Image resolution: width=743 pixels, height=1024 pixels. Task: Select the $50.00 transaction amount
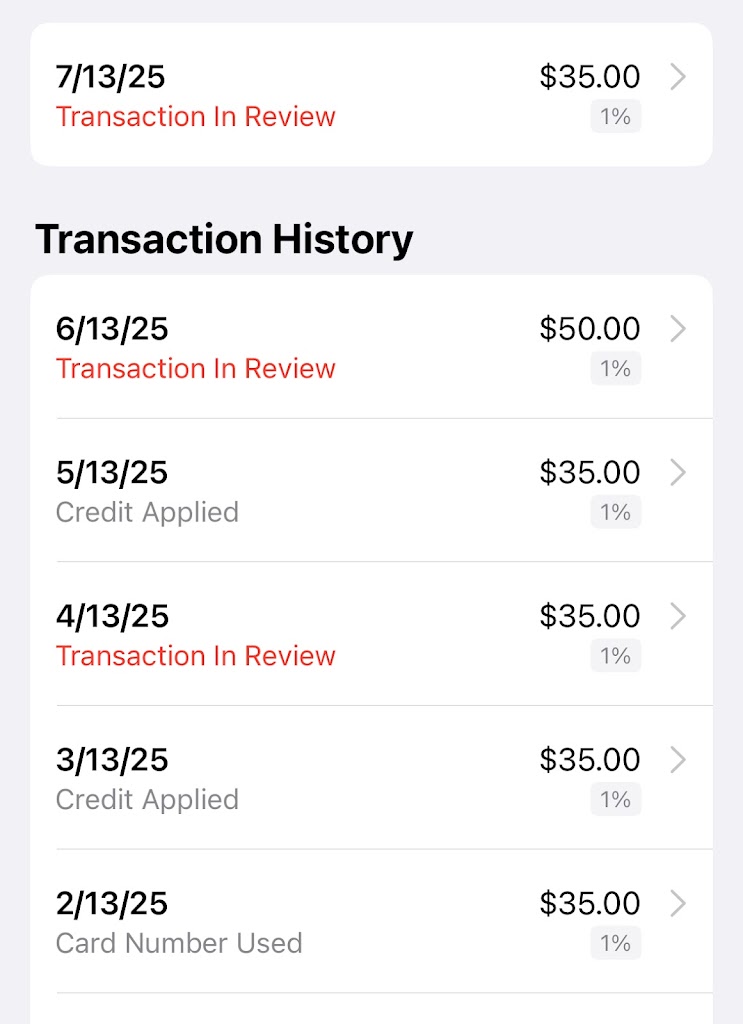[x=590, y=329]
